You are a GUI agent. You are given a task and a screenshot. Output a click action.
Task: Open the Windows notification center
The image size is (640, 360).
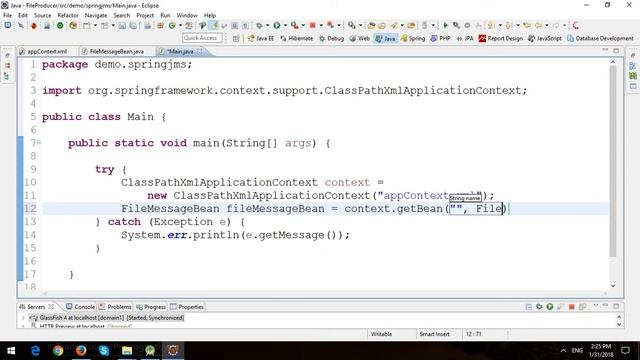625,350
